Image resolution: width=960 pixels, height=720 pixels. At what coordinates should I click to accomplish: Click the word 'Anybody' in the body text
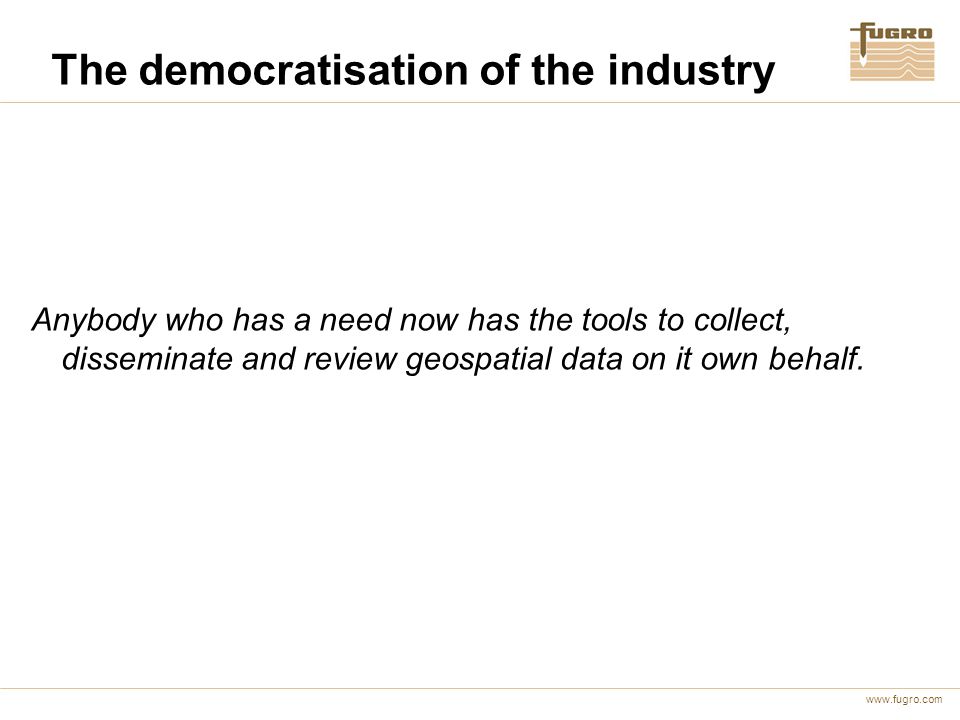coord(94,321)
